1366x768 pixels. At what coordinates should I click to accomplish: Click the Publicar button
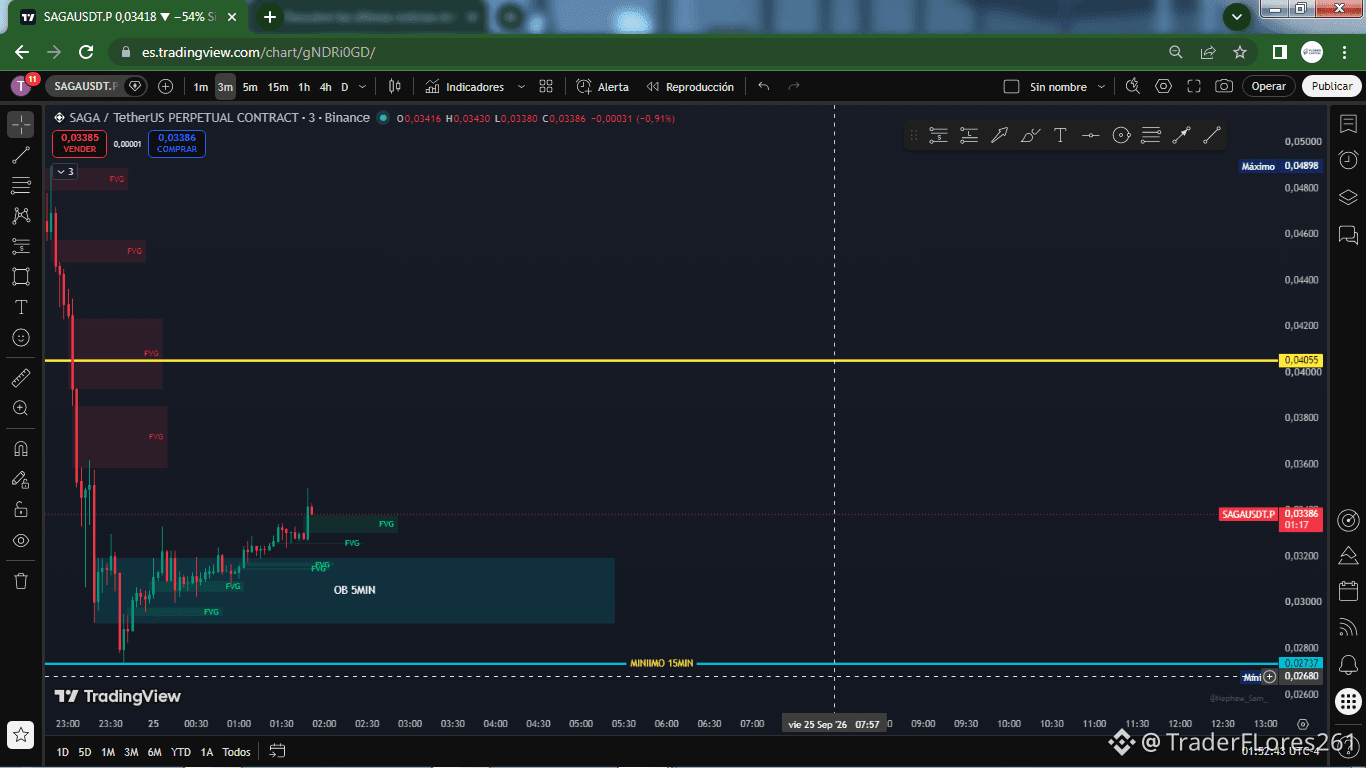pyautogui.click(x=1332, y=86)
